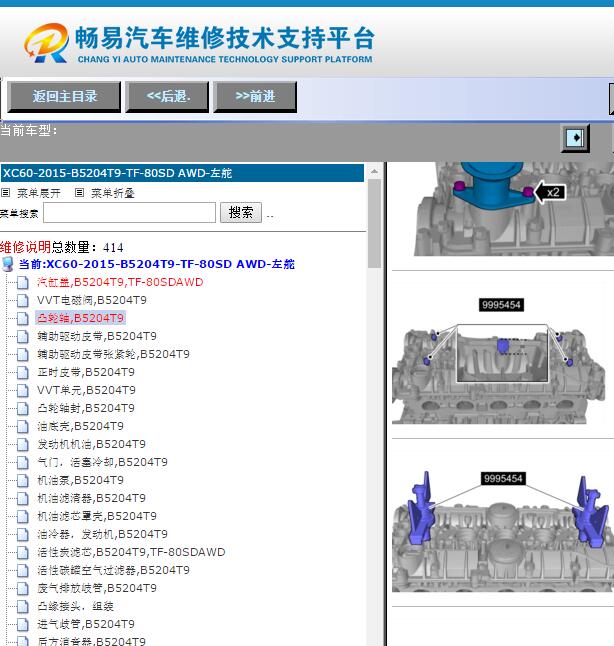The height and width of the screenshot is (646, 614).
Task: Click document icon beside 活性碳罐空气过滤器
Action: click(23, 570)
